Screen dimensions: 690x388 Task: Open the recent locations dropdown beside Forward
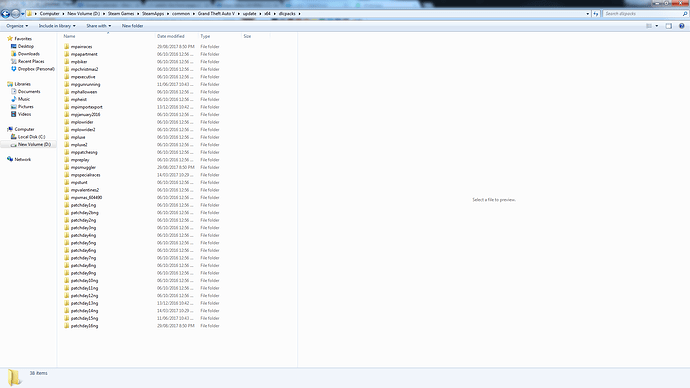(x=22, y=14)
